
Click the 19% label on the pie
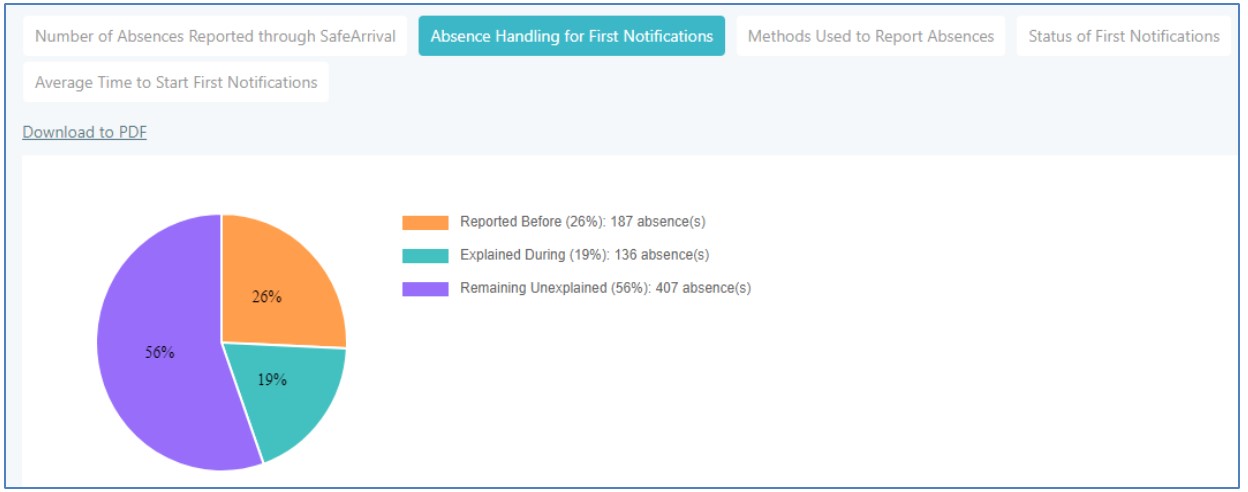(x=272, y=380)
